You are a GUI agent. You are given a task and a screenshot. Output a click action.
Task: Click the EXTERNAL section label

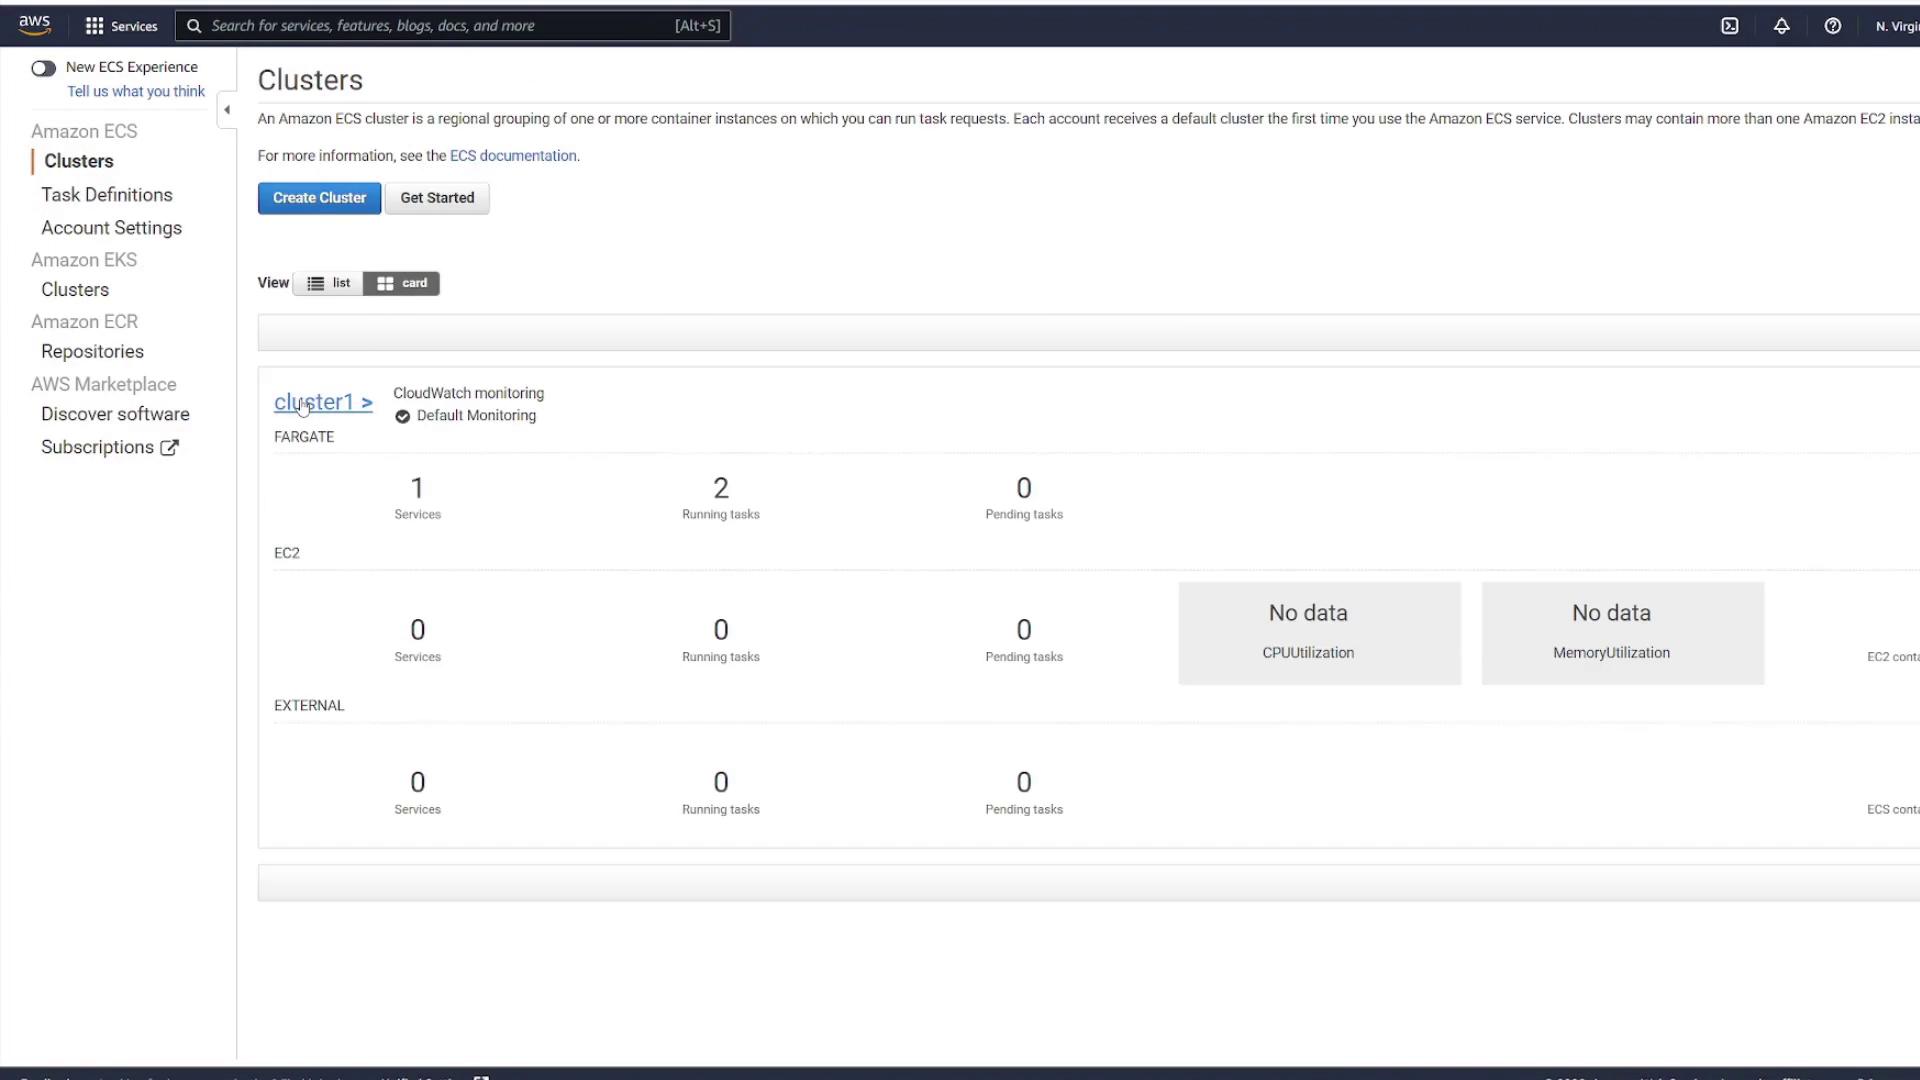coord(309,706)
